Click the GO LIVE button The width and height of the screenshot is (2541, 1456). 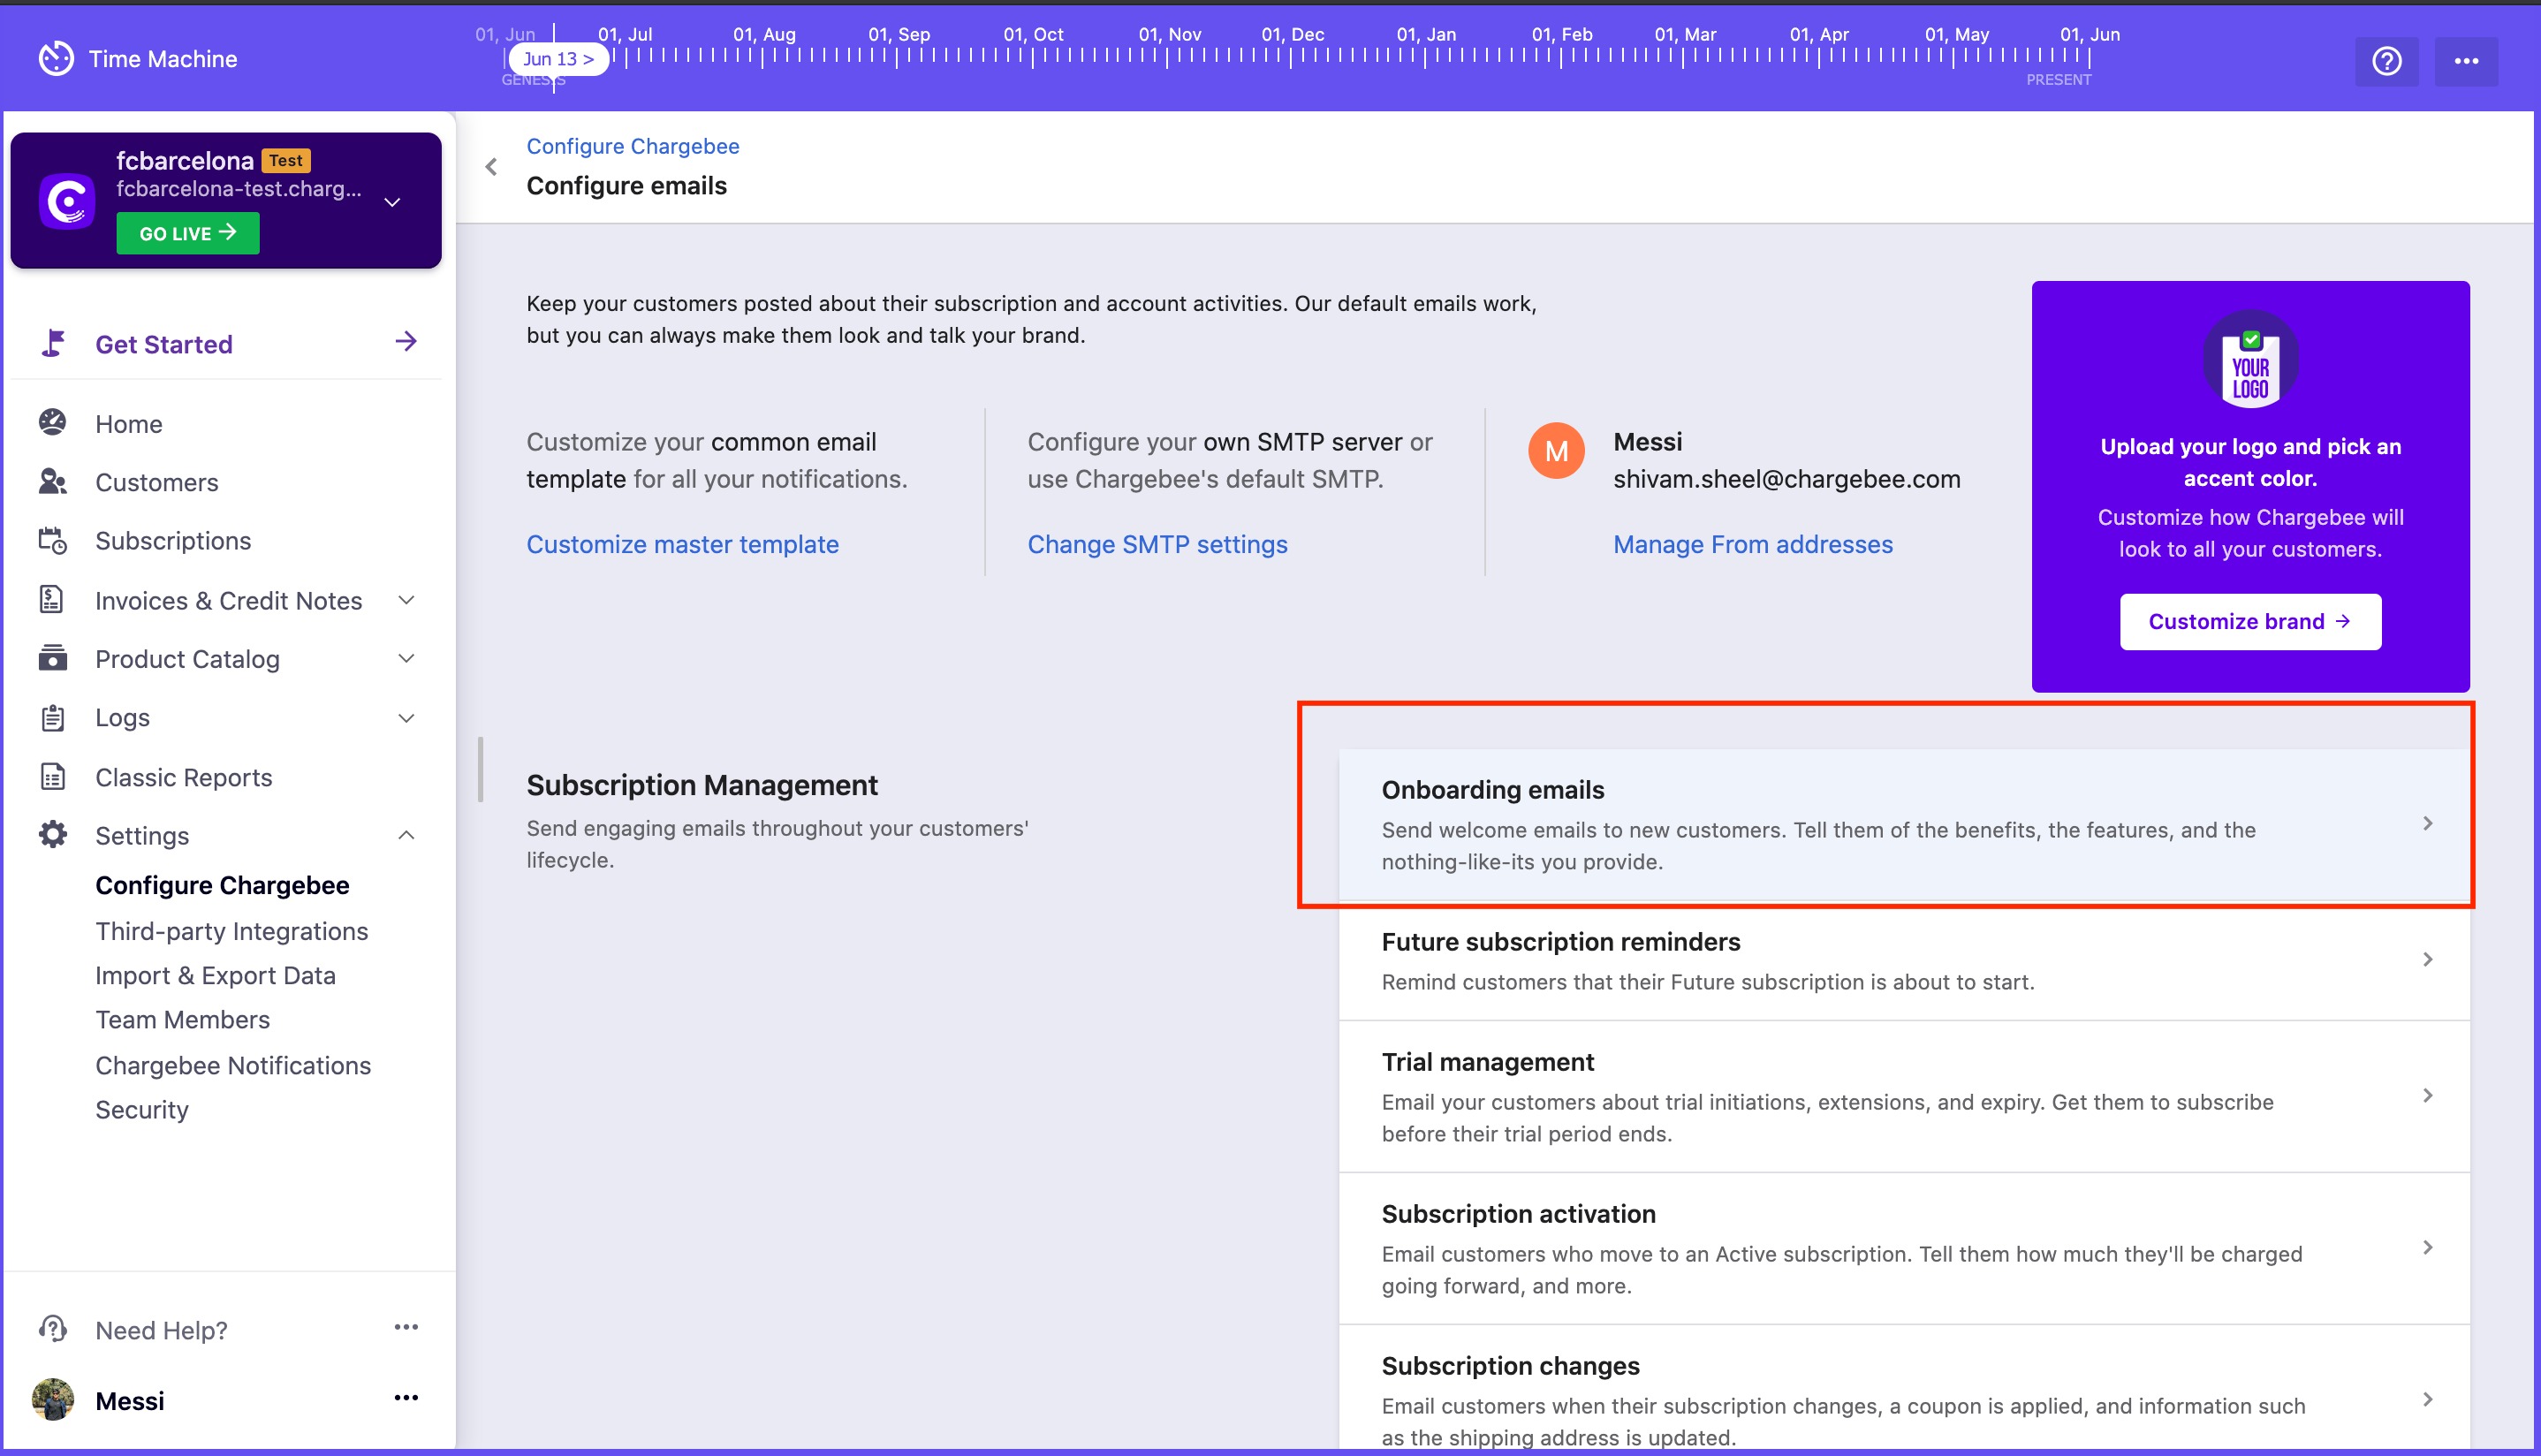187,233
